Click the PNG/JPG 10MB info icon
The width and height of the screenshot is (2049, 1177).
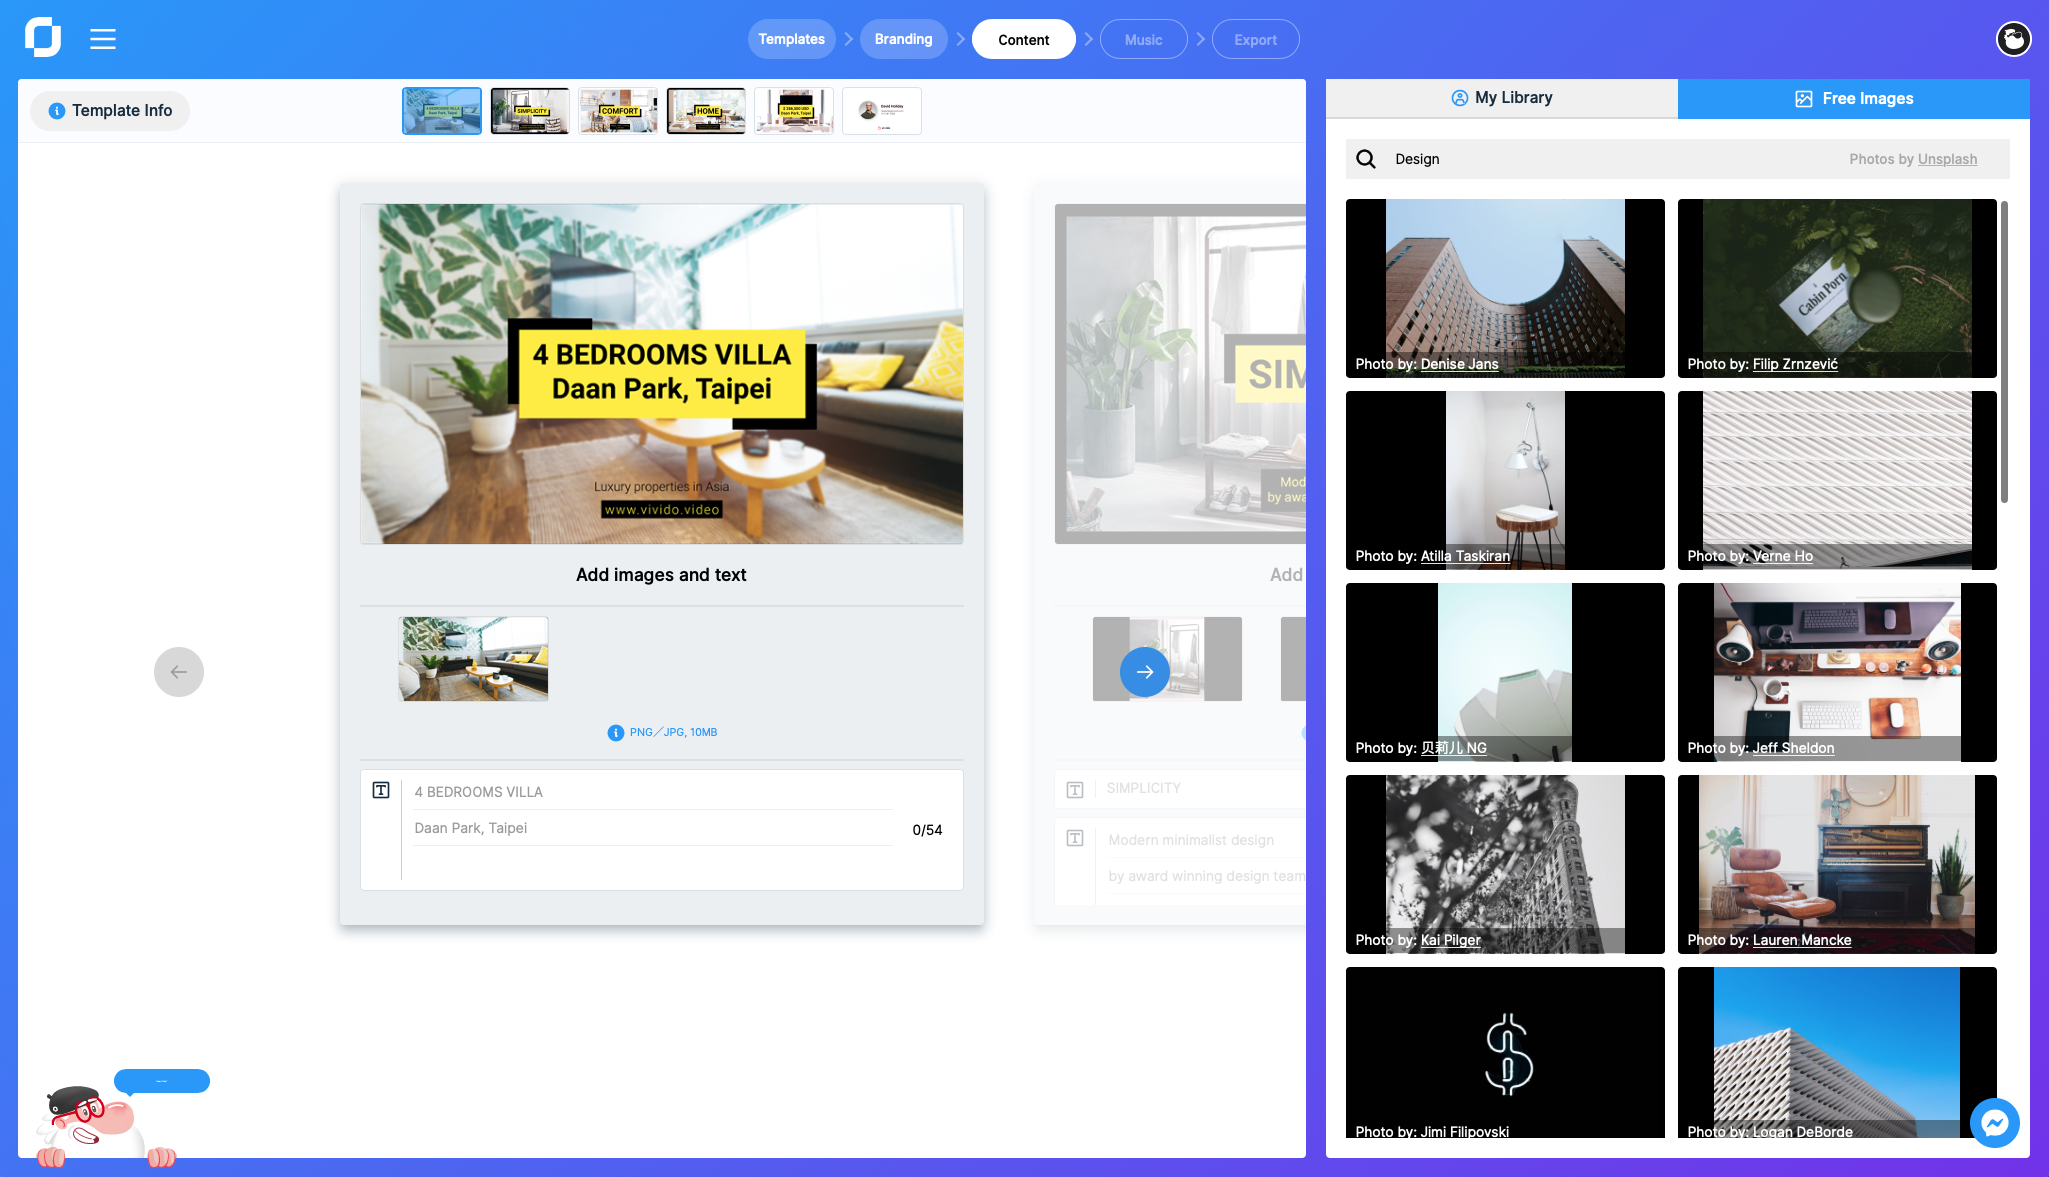615,733
